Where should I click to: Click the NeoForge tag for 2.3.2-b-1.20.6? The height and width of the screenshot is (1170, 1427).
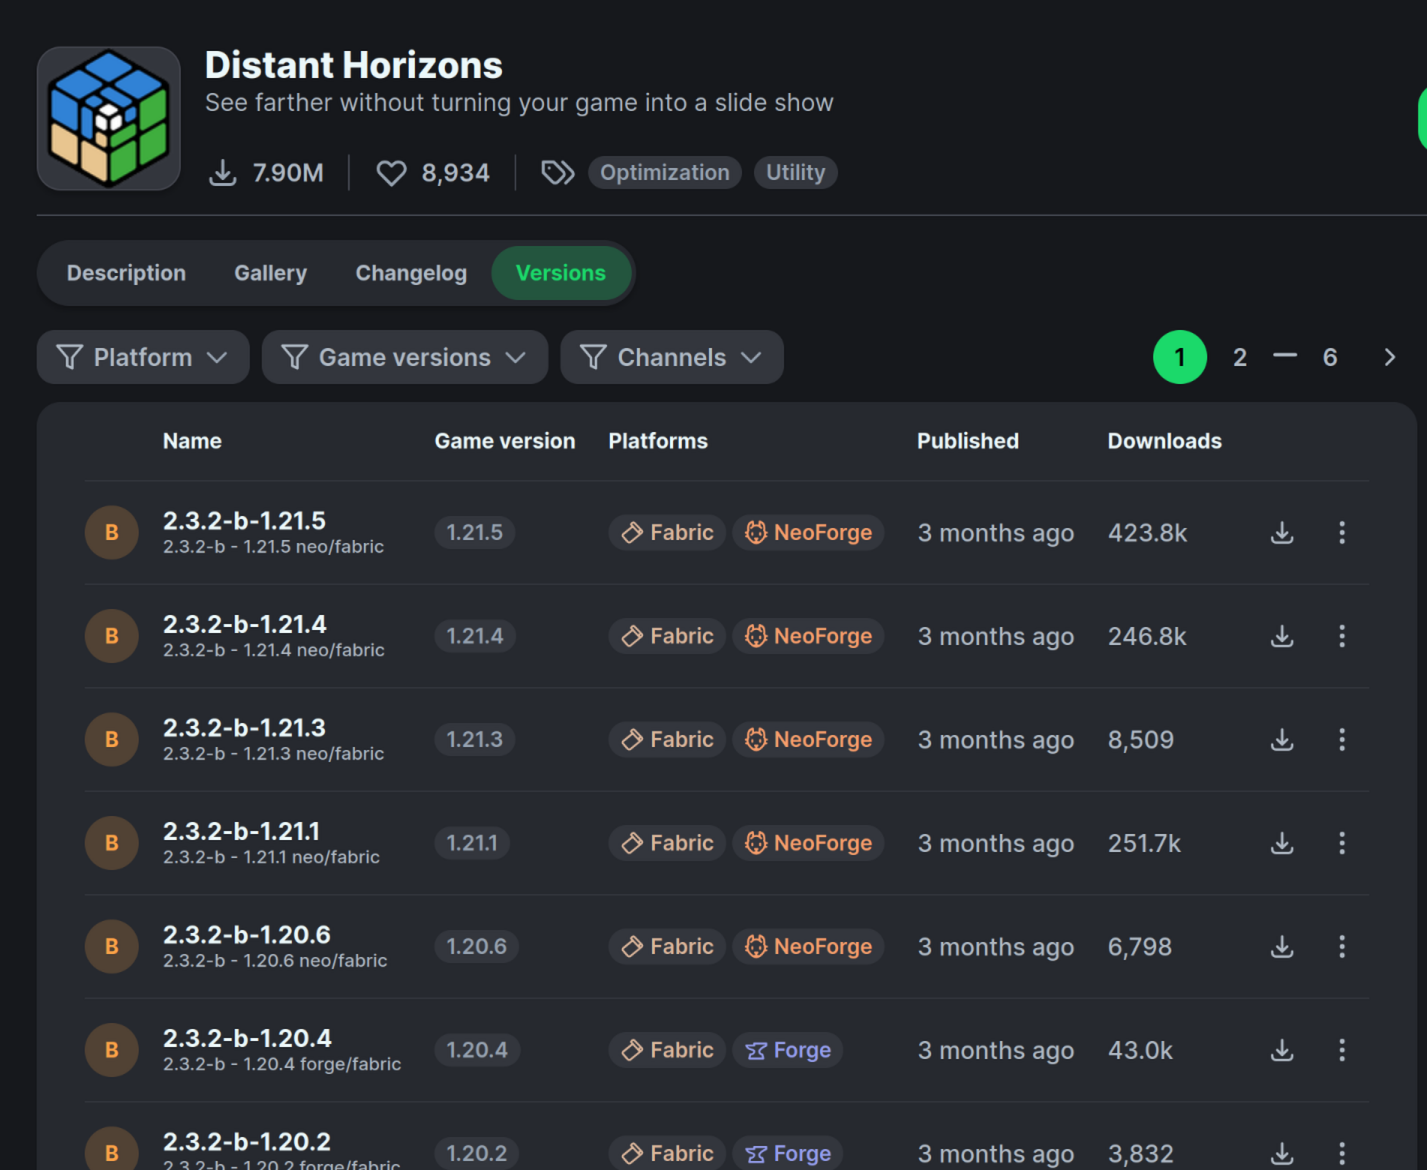[x=808, y=947]
